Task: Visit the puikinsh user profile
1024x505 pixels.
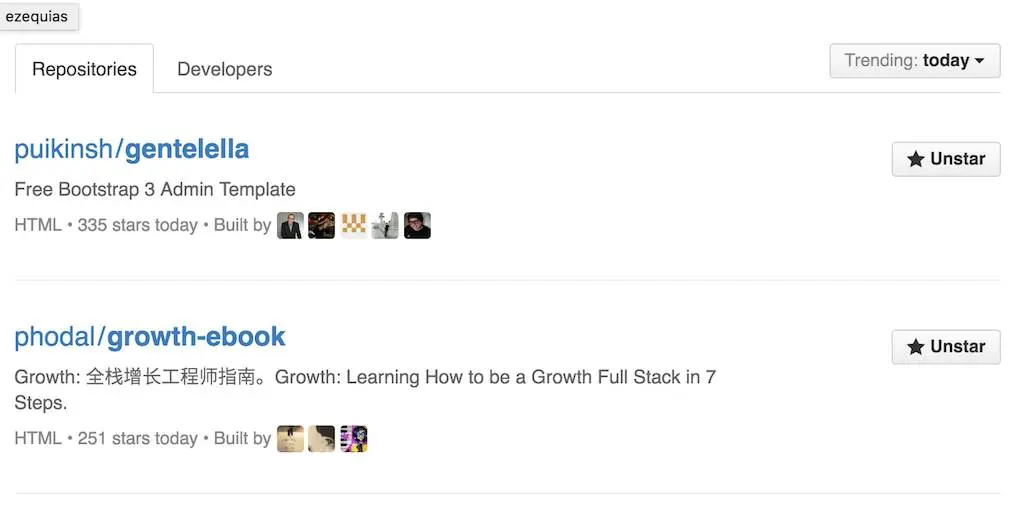Action: click(63, 150)
